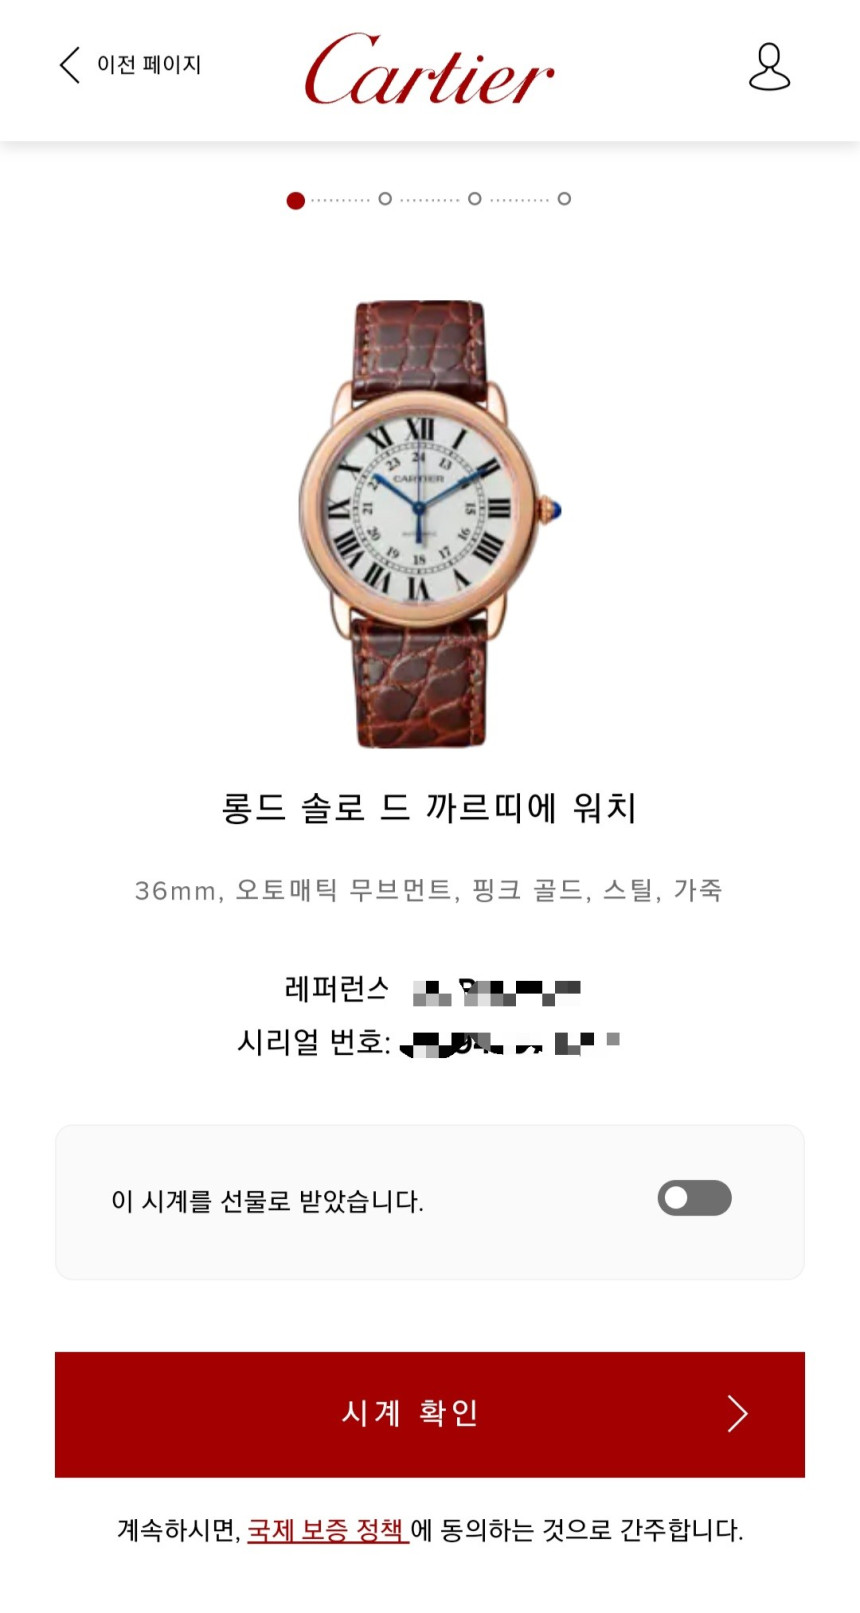The width and height of the screenshot is (860, 1613).
Task: Select the second step progress circle
Action: (x=385, y=199)
